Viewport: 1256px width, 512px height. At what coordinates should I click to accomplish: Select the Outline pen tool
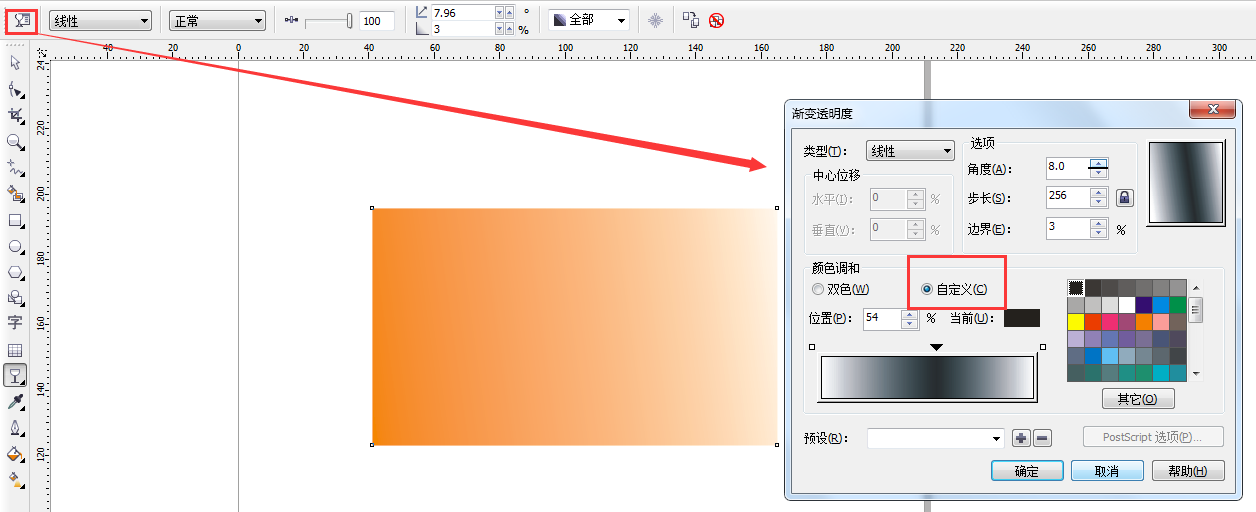tap(15, 428)
